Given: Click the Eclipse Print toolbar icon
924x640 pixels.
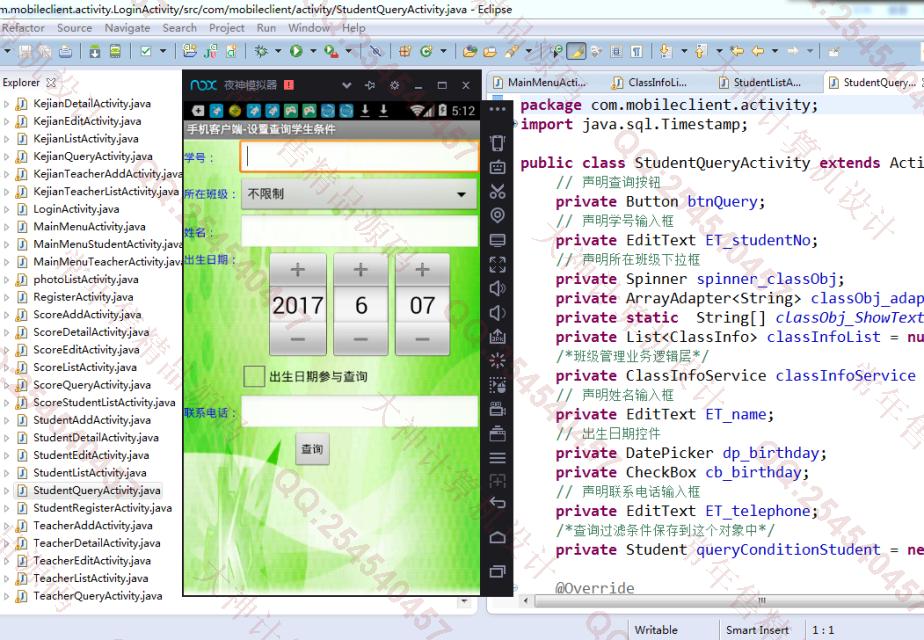Looking at the screenshot, I should pos(65,52).
